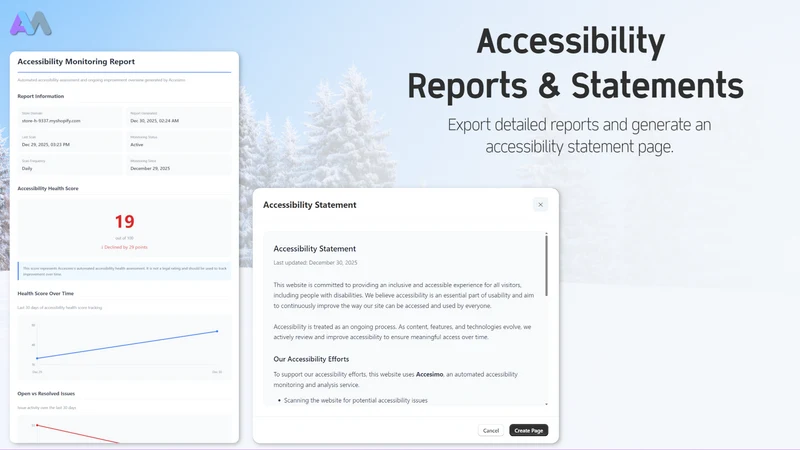Click the Accessibility Reports & Statements headline
Image resolution: width=800 pixels, height=450 pixels.
[x=575, y=63]
